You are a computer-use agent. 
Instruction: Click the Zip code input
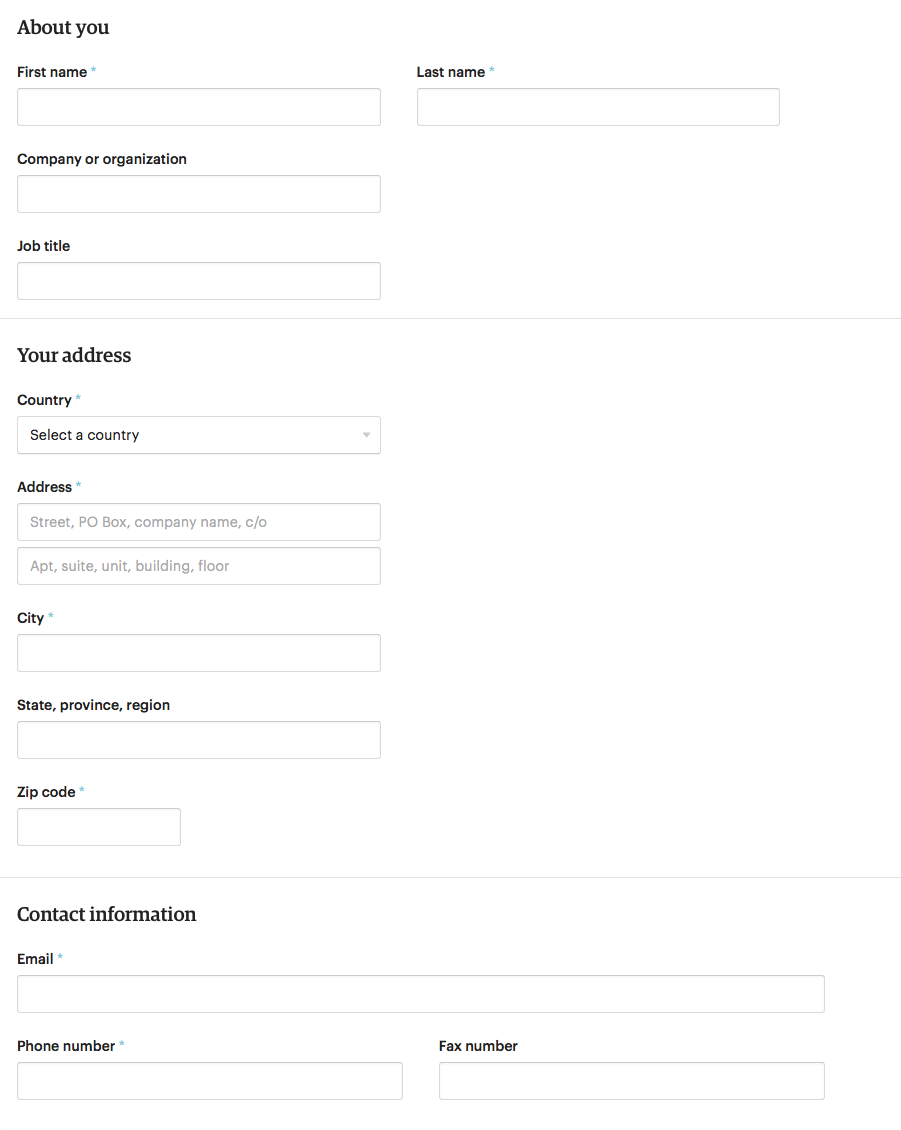(x=99, y=827)
